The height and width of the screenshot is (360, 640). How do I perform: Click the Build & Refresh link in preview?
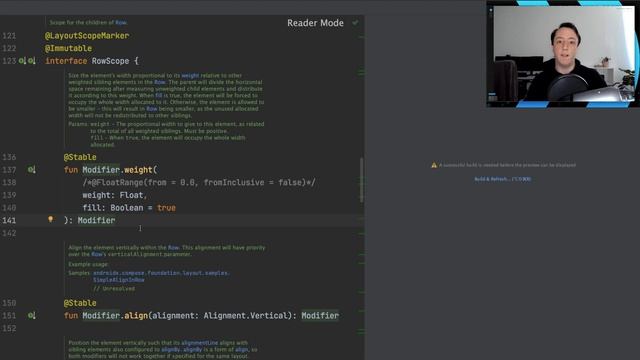pyautogui.click(x=502, y=179)
